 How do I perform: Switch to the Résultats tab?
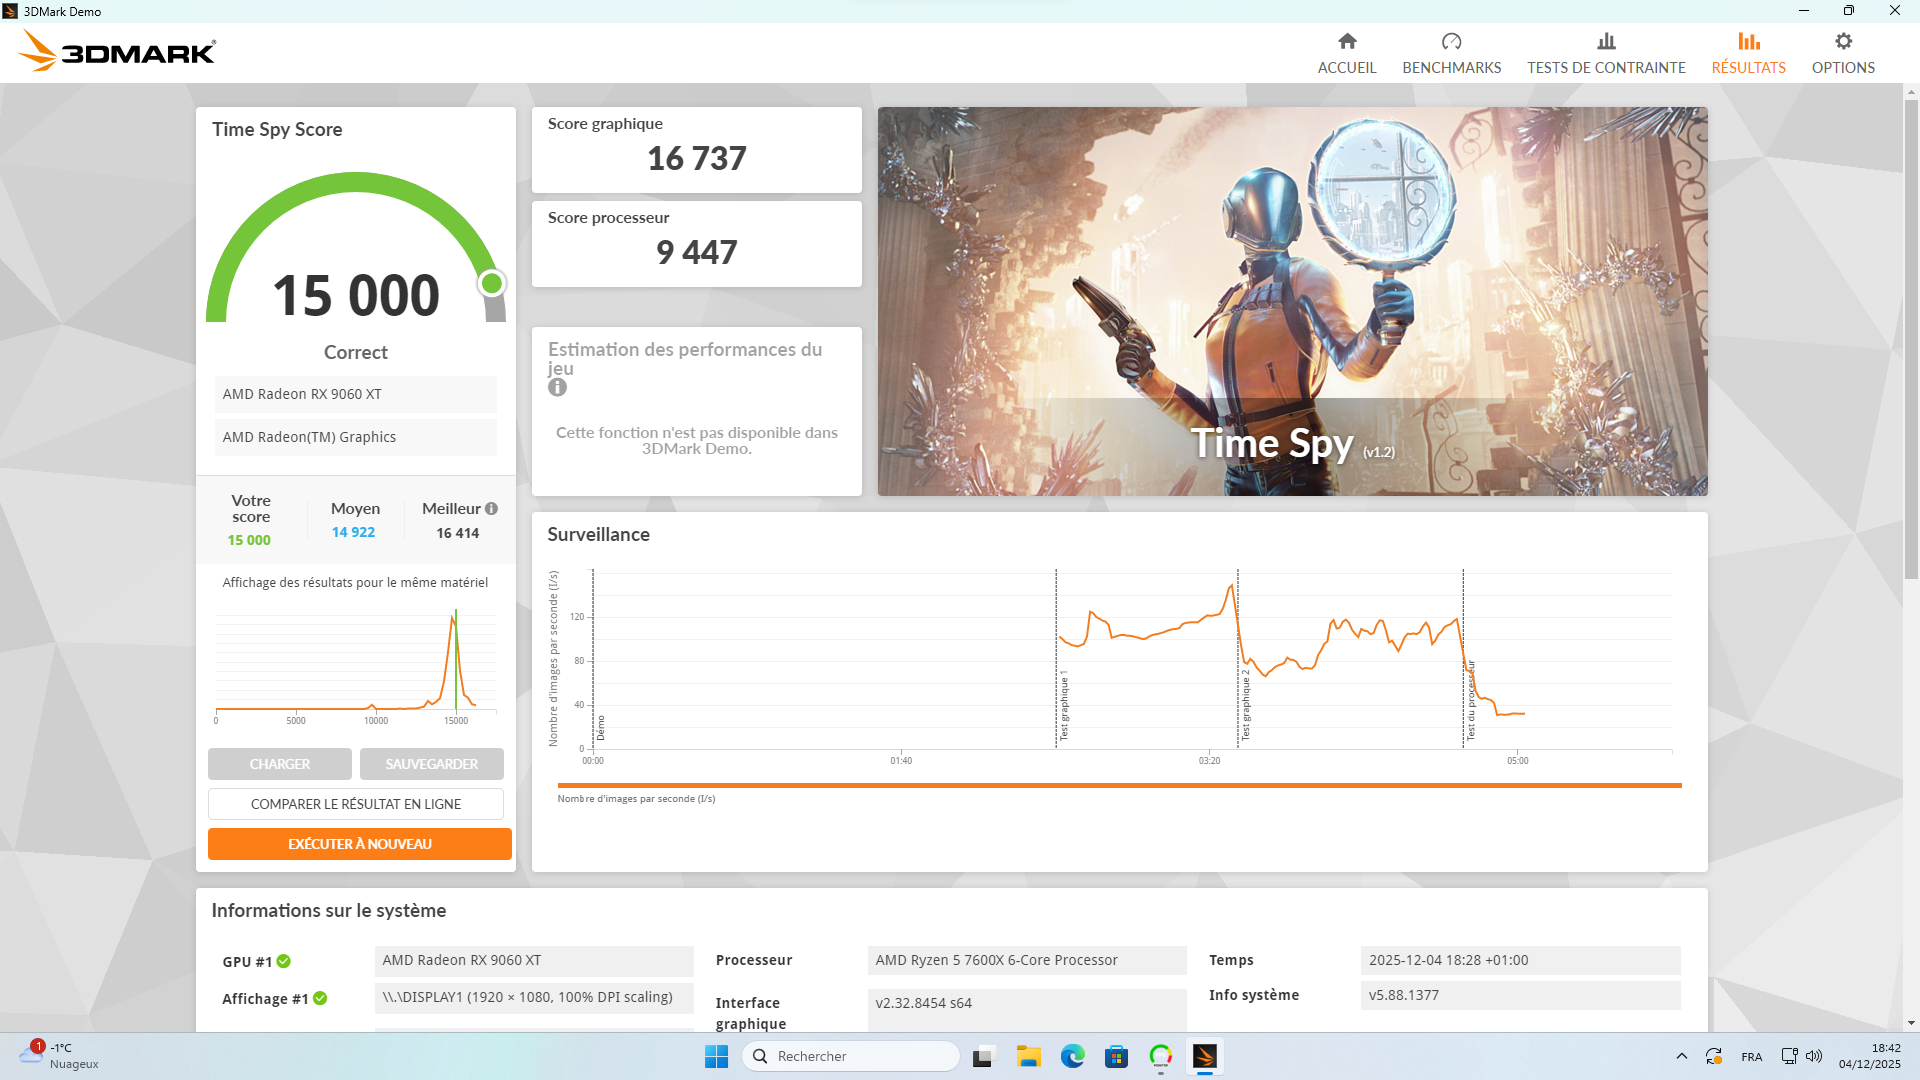click(1748, 52)
